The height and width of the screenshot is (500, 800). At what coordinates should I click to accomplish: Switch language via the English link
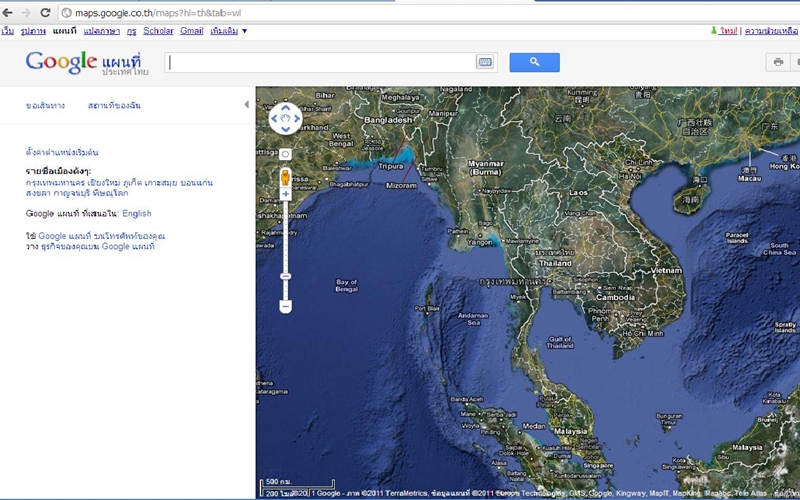click(x=137, y=213)
